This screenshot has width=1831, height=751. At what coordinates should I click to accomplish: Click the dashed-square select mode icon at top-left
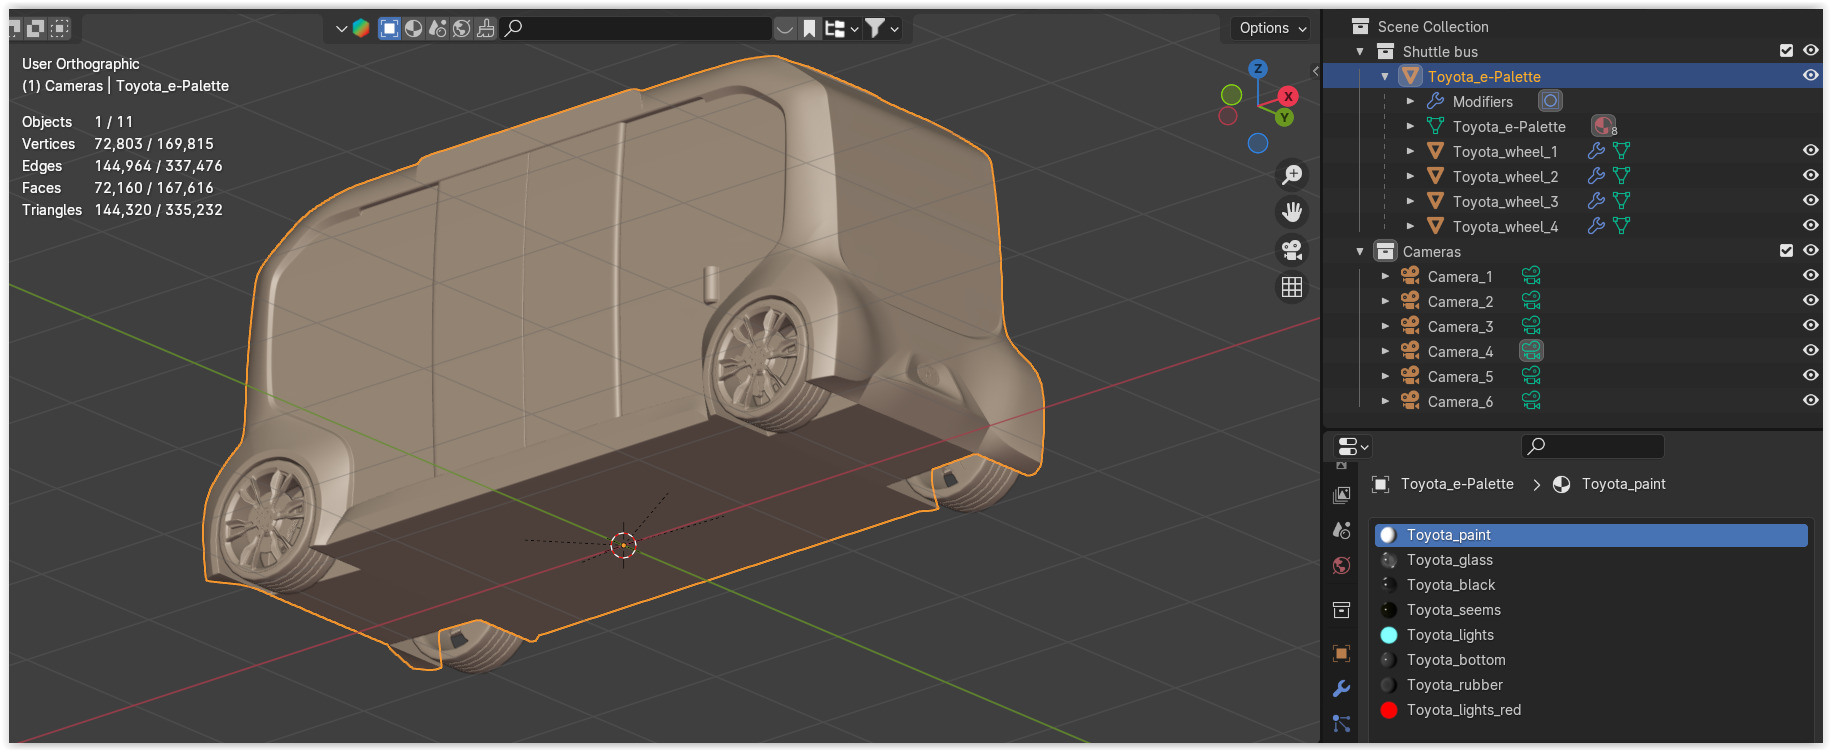(x=60, y=28)
